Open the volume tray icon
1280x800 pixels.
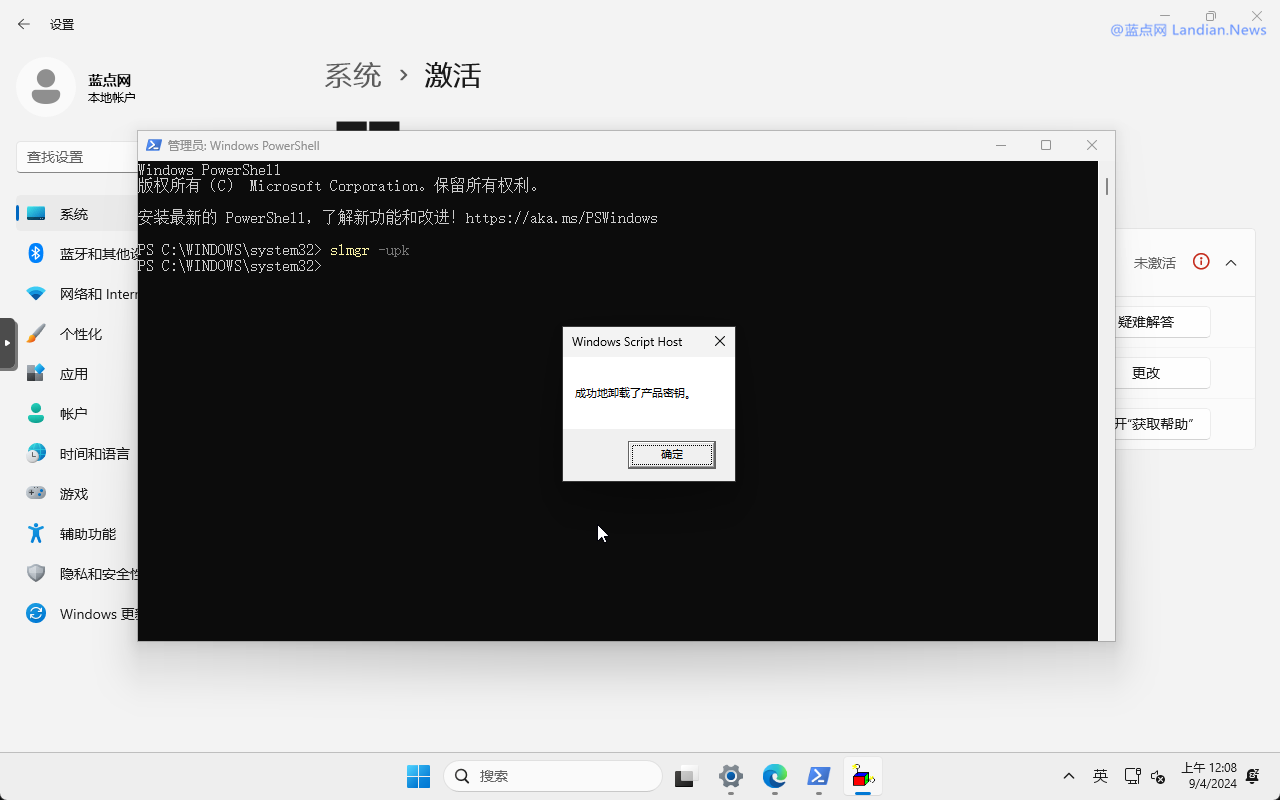click(x=1158, y=776)
